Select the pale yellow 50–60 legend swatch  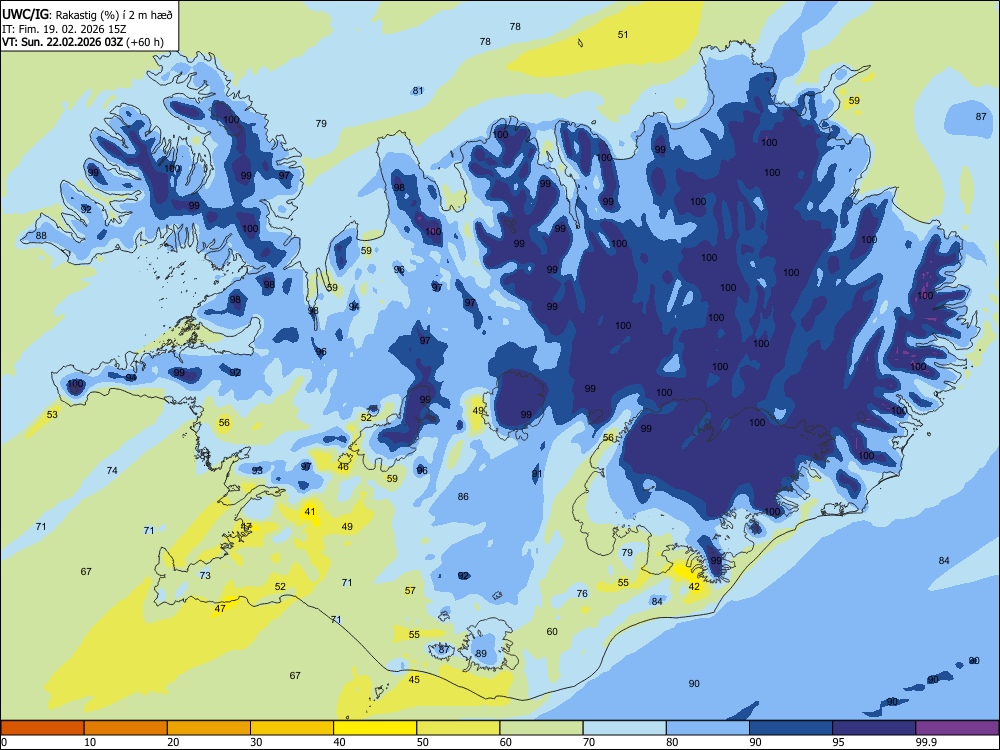pyautogui.click(x=458, y=728)
